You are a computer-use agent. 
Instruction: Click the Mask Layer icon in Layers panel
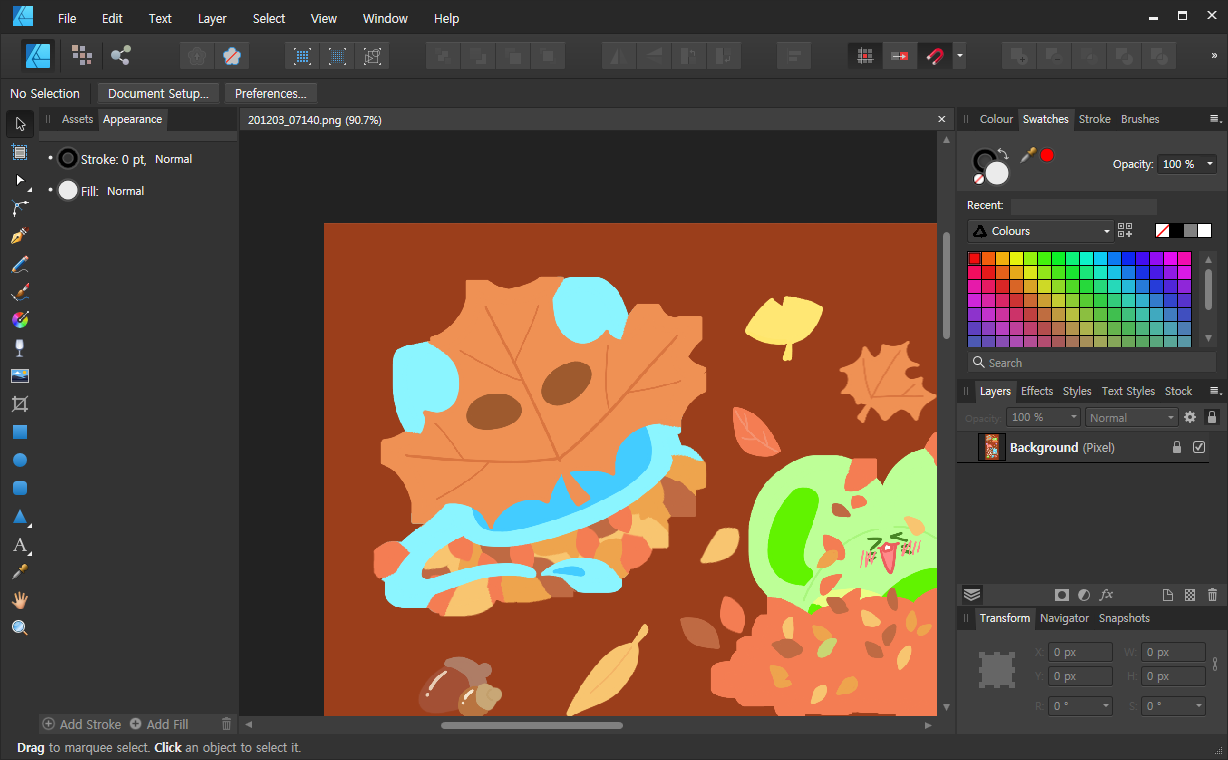1062,594
